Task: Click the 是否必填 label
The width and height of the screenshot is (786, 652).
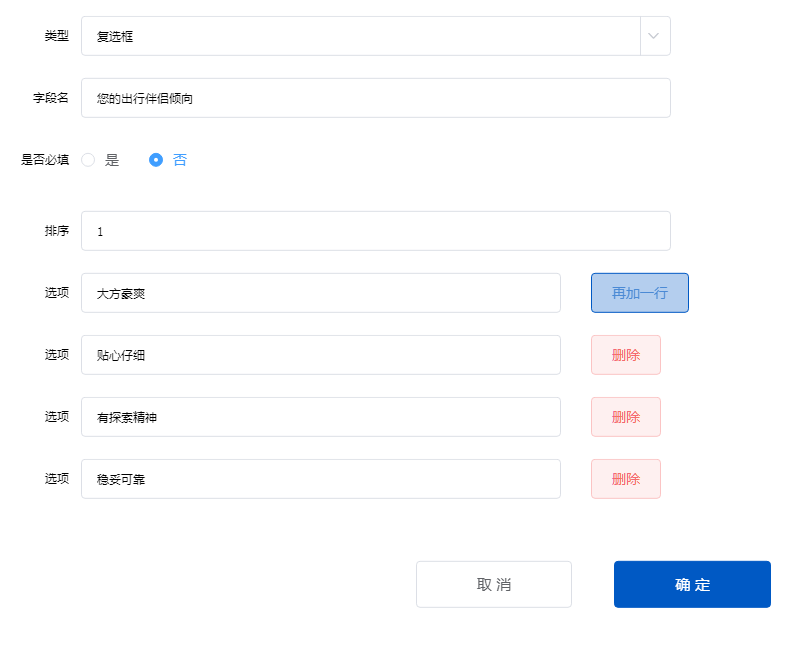Action: coord(45,160)
